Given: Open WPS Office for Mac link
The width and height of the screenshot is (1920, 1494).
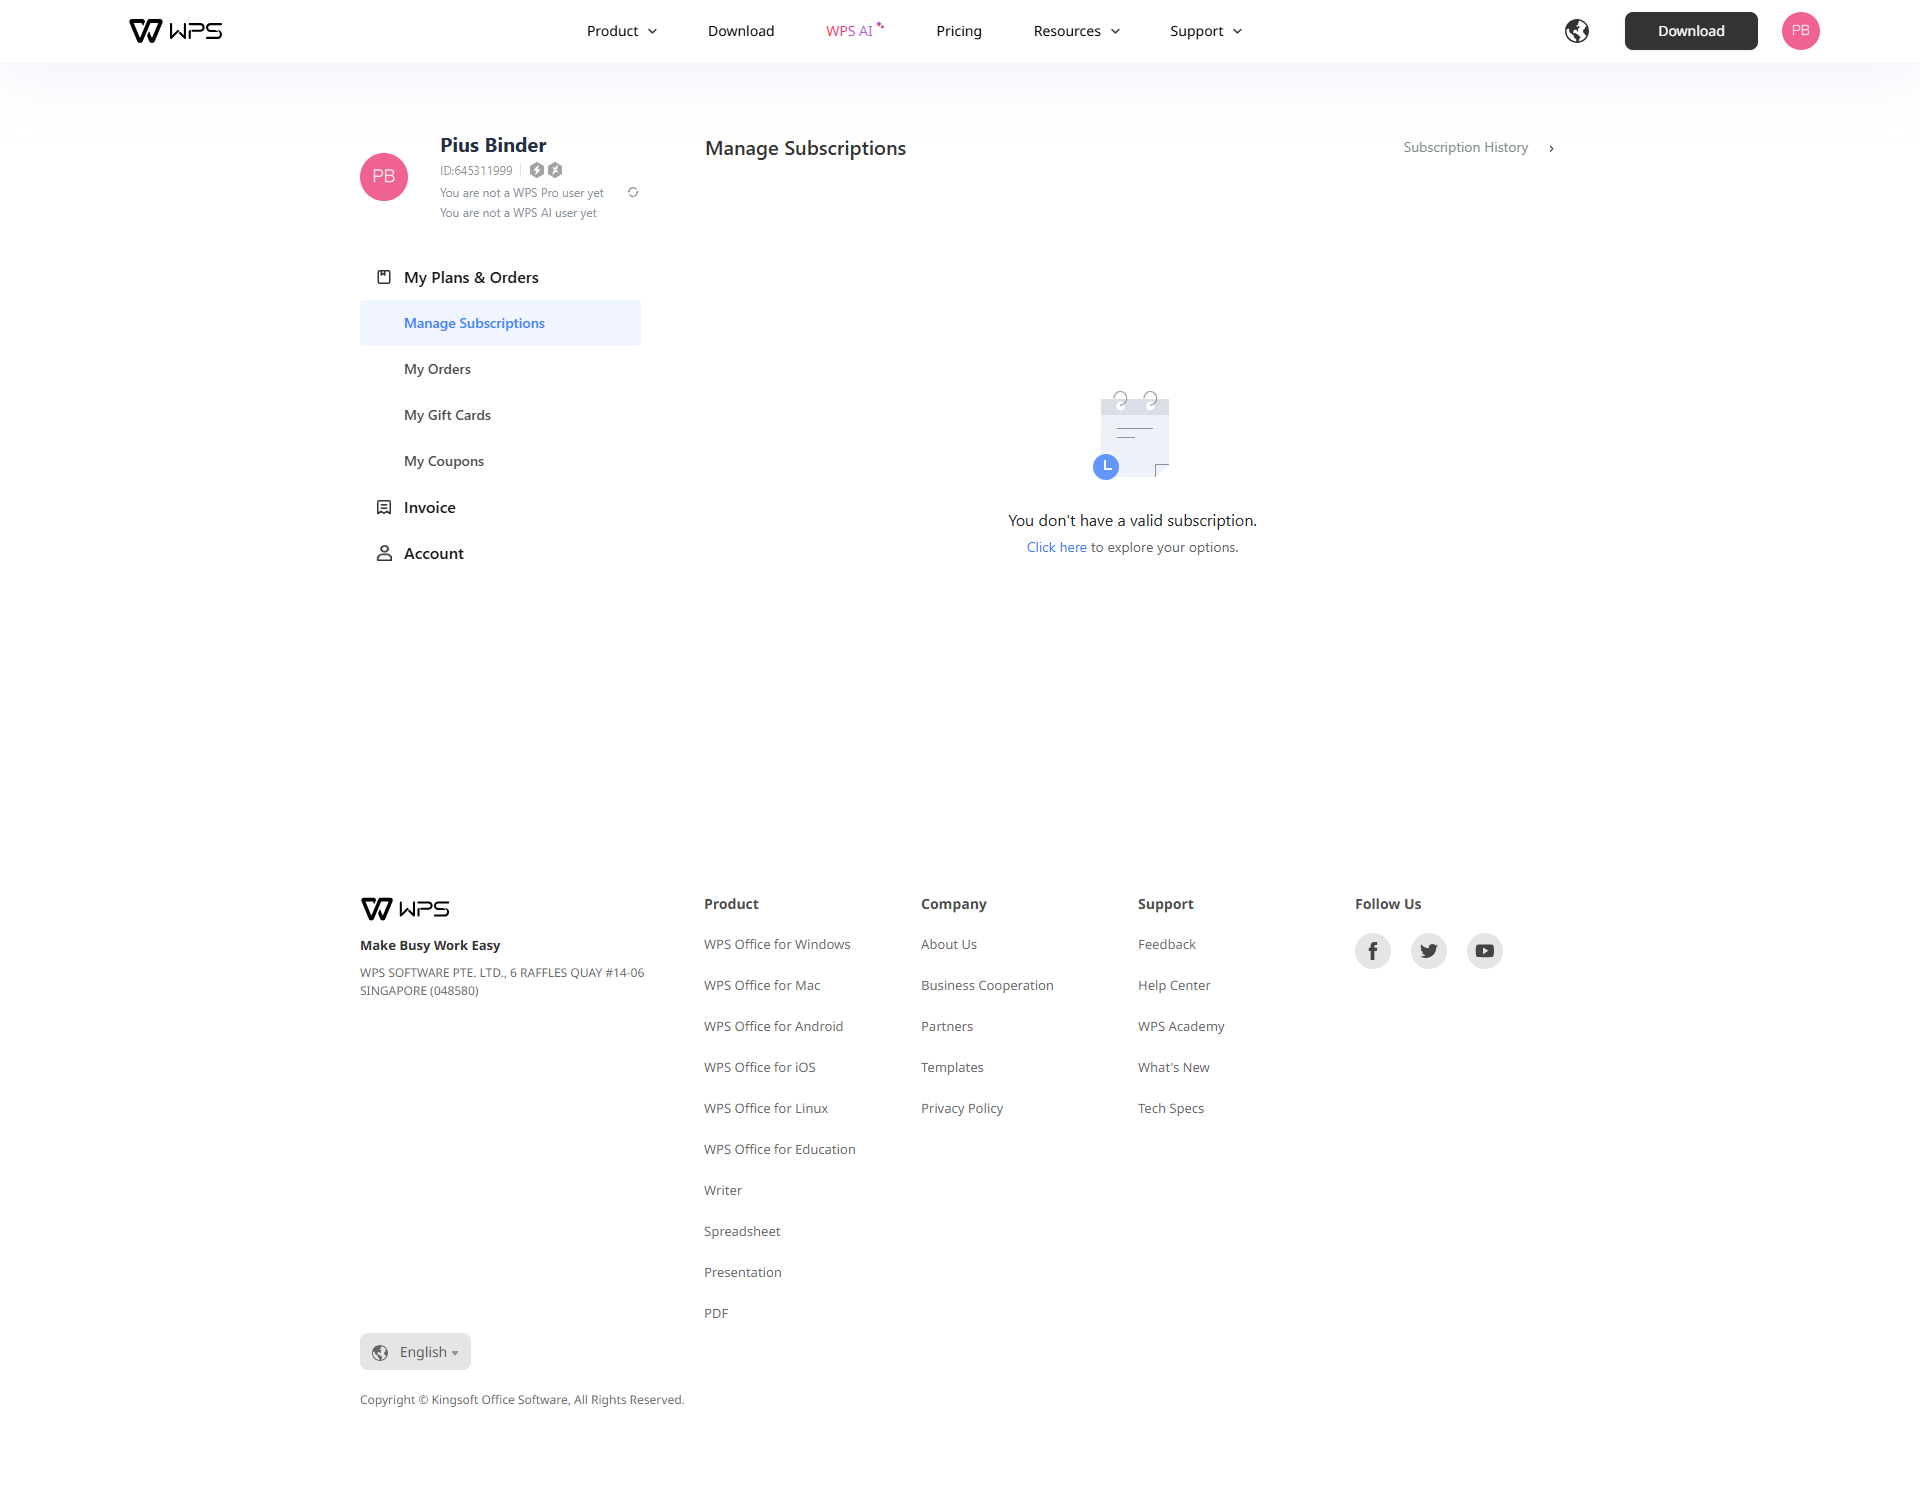Looking at the screenshot, I should click(762, 985).
